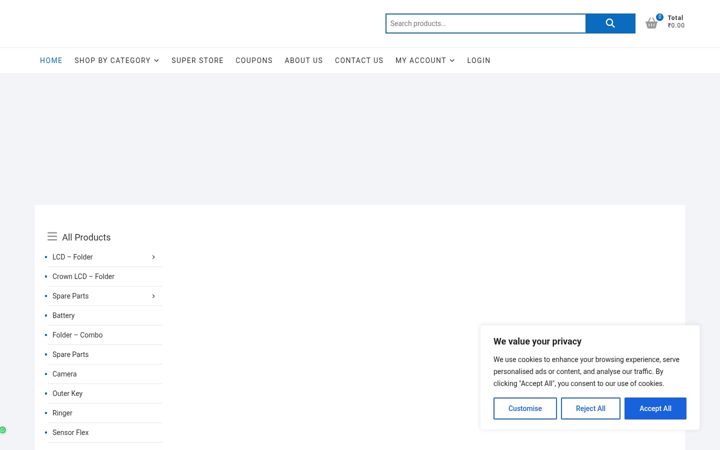
Task: Open the Coupons menu item
Action: click(x=254, y=60)
